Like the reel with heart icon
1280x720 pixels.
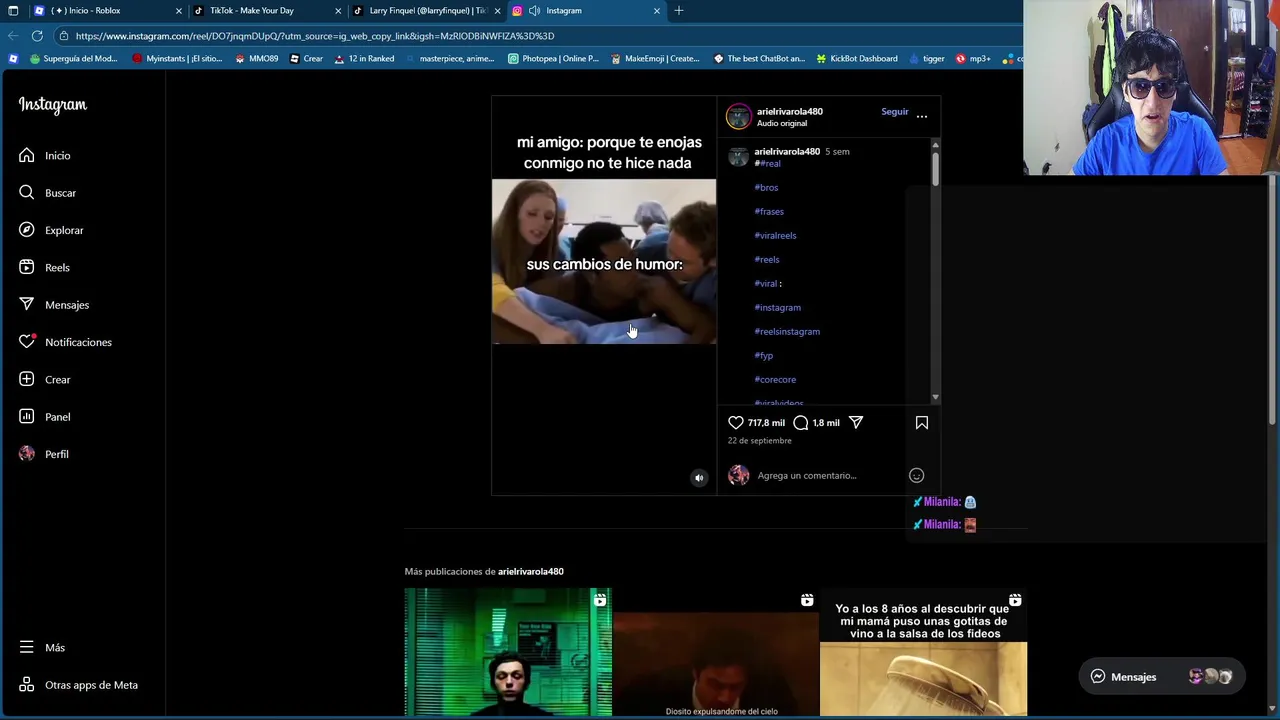click(x=736, y=423)
